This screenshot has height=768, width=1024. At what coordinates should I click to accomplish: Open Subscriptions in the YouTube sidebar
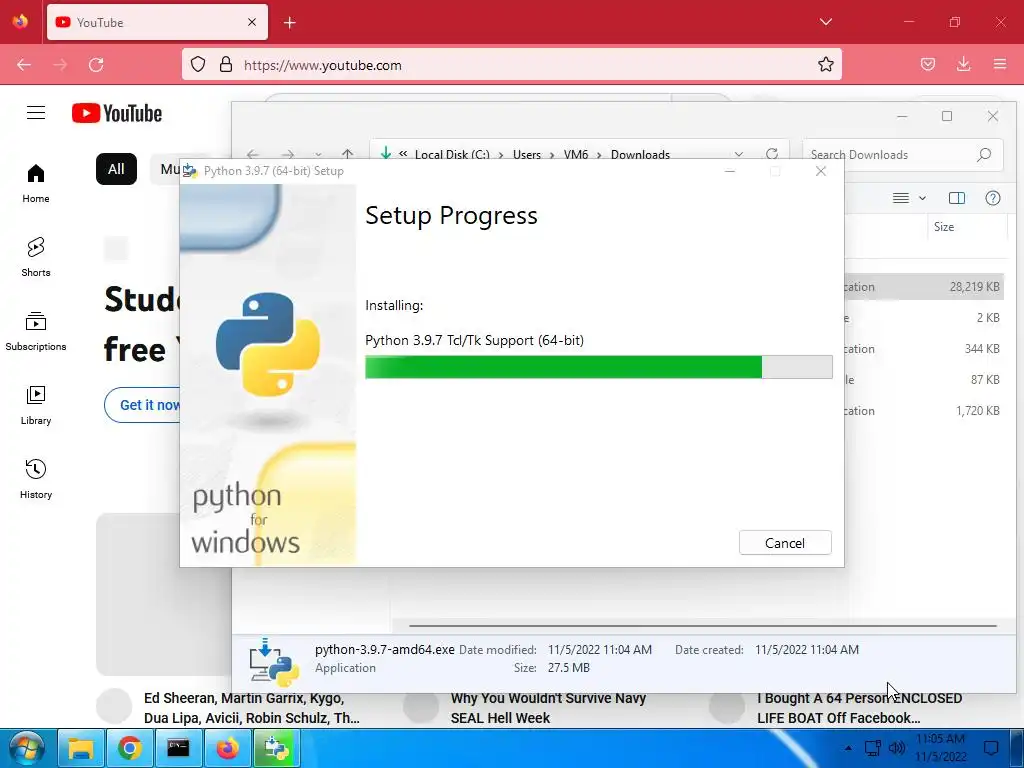36,331
